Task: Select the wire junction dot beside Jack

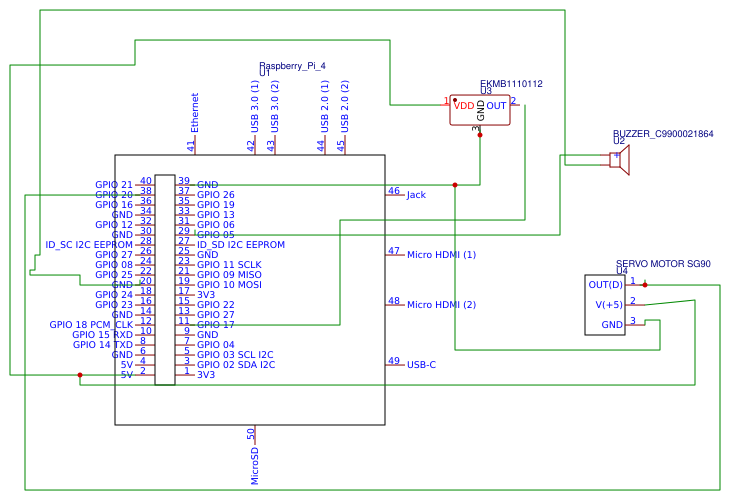Action: [455, 185]
